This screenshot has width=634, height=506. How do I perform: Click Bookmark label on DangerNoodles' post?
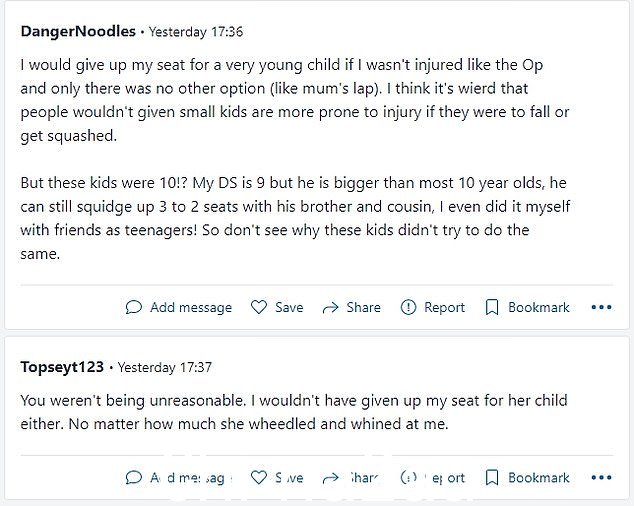click(539, 307)
